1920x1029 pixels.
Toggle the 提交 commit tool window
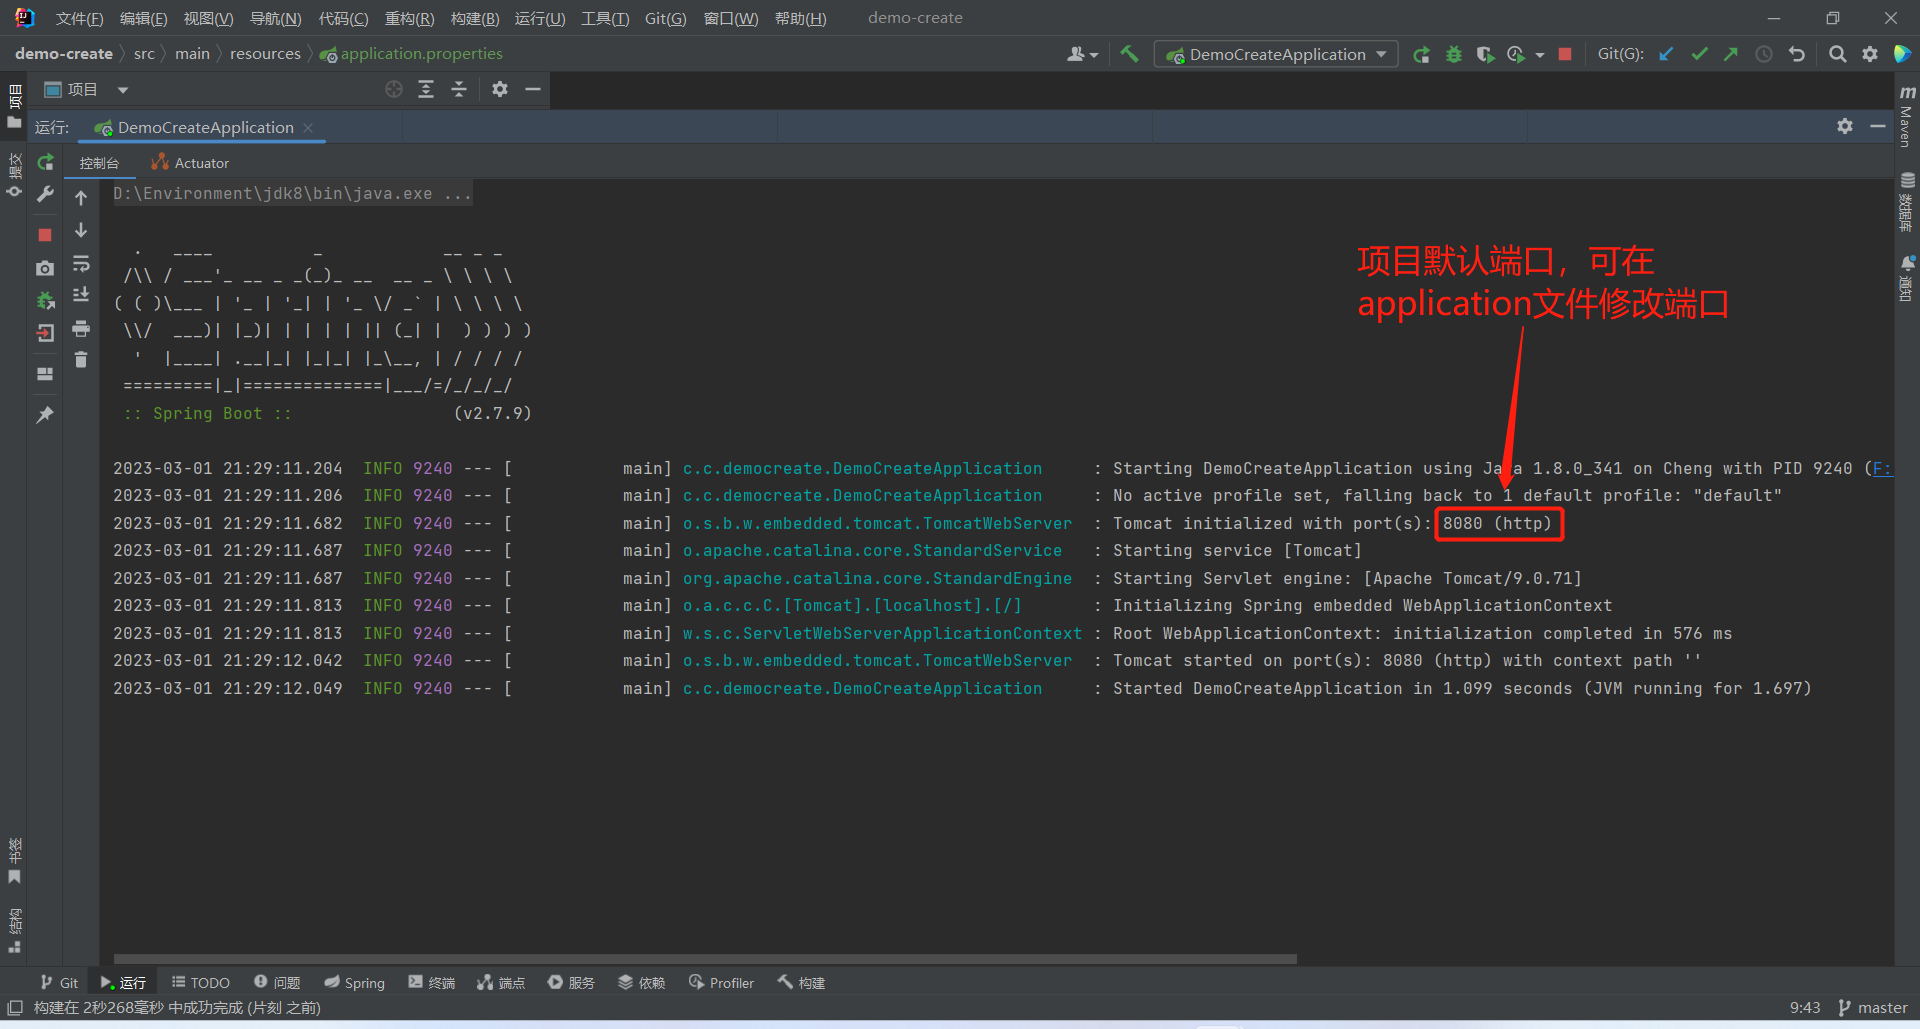click(14, 175)
